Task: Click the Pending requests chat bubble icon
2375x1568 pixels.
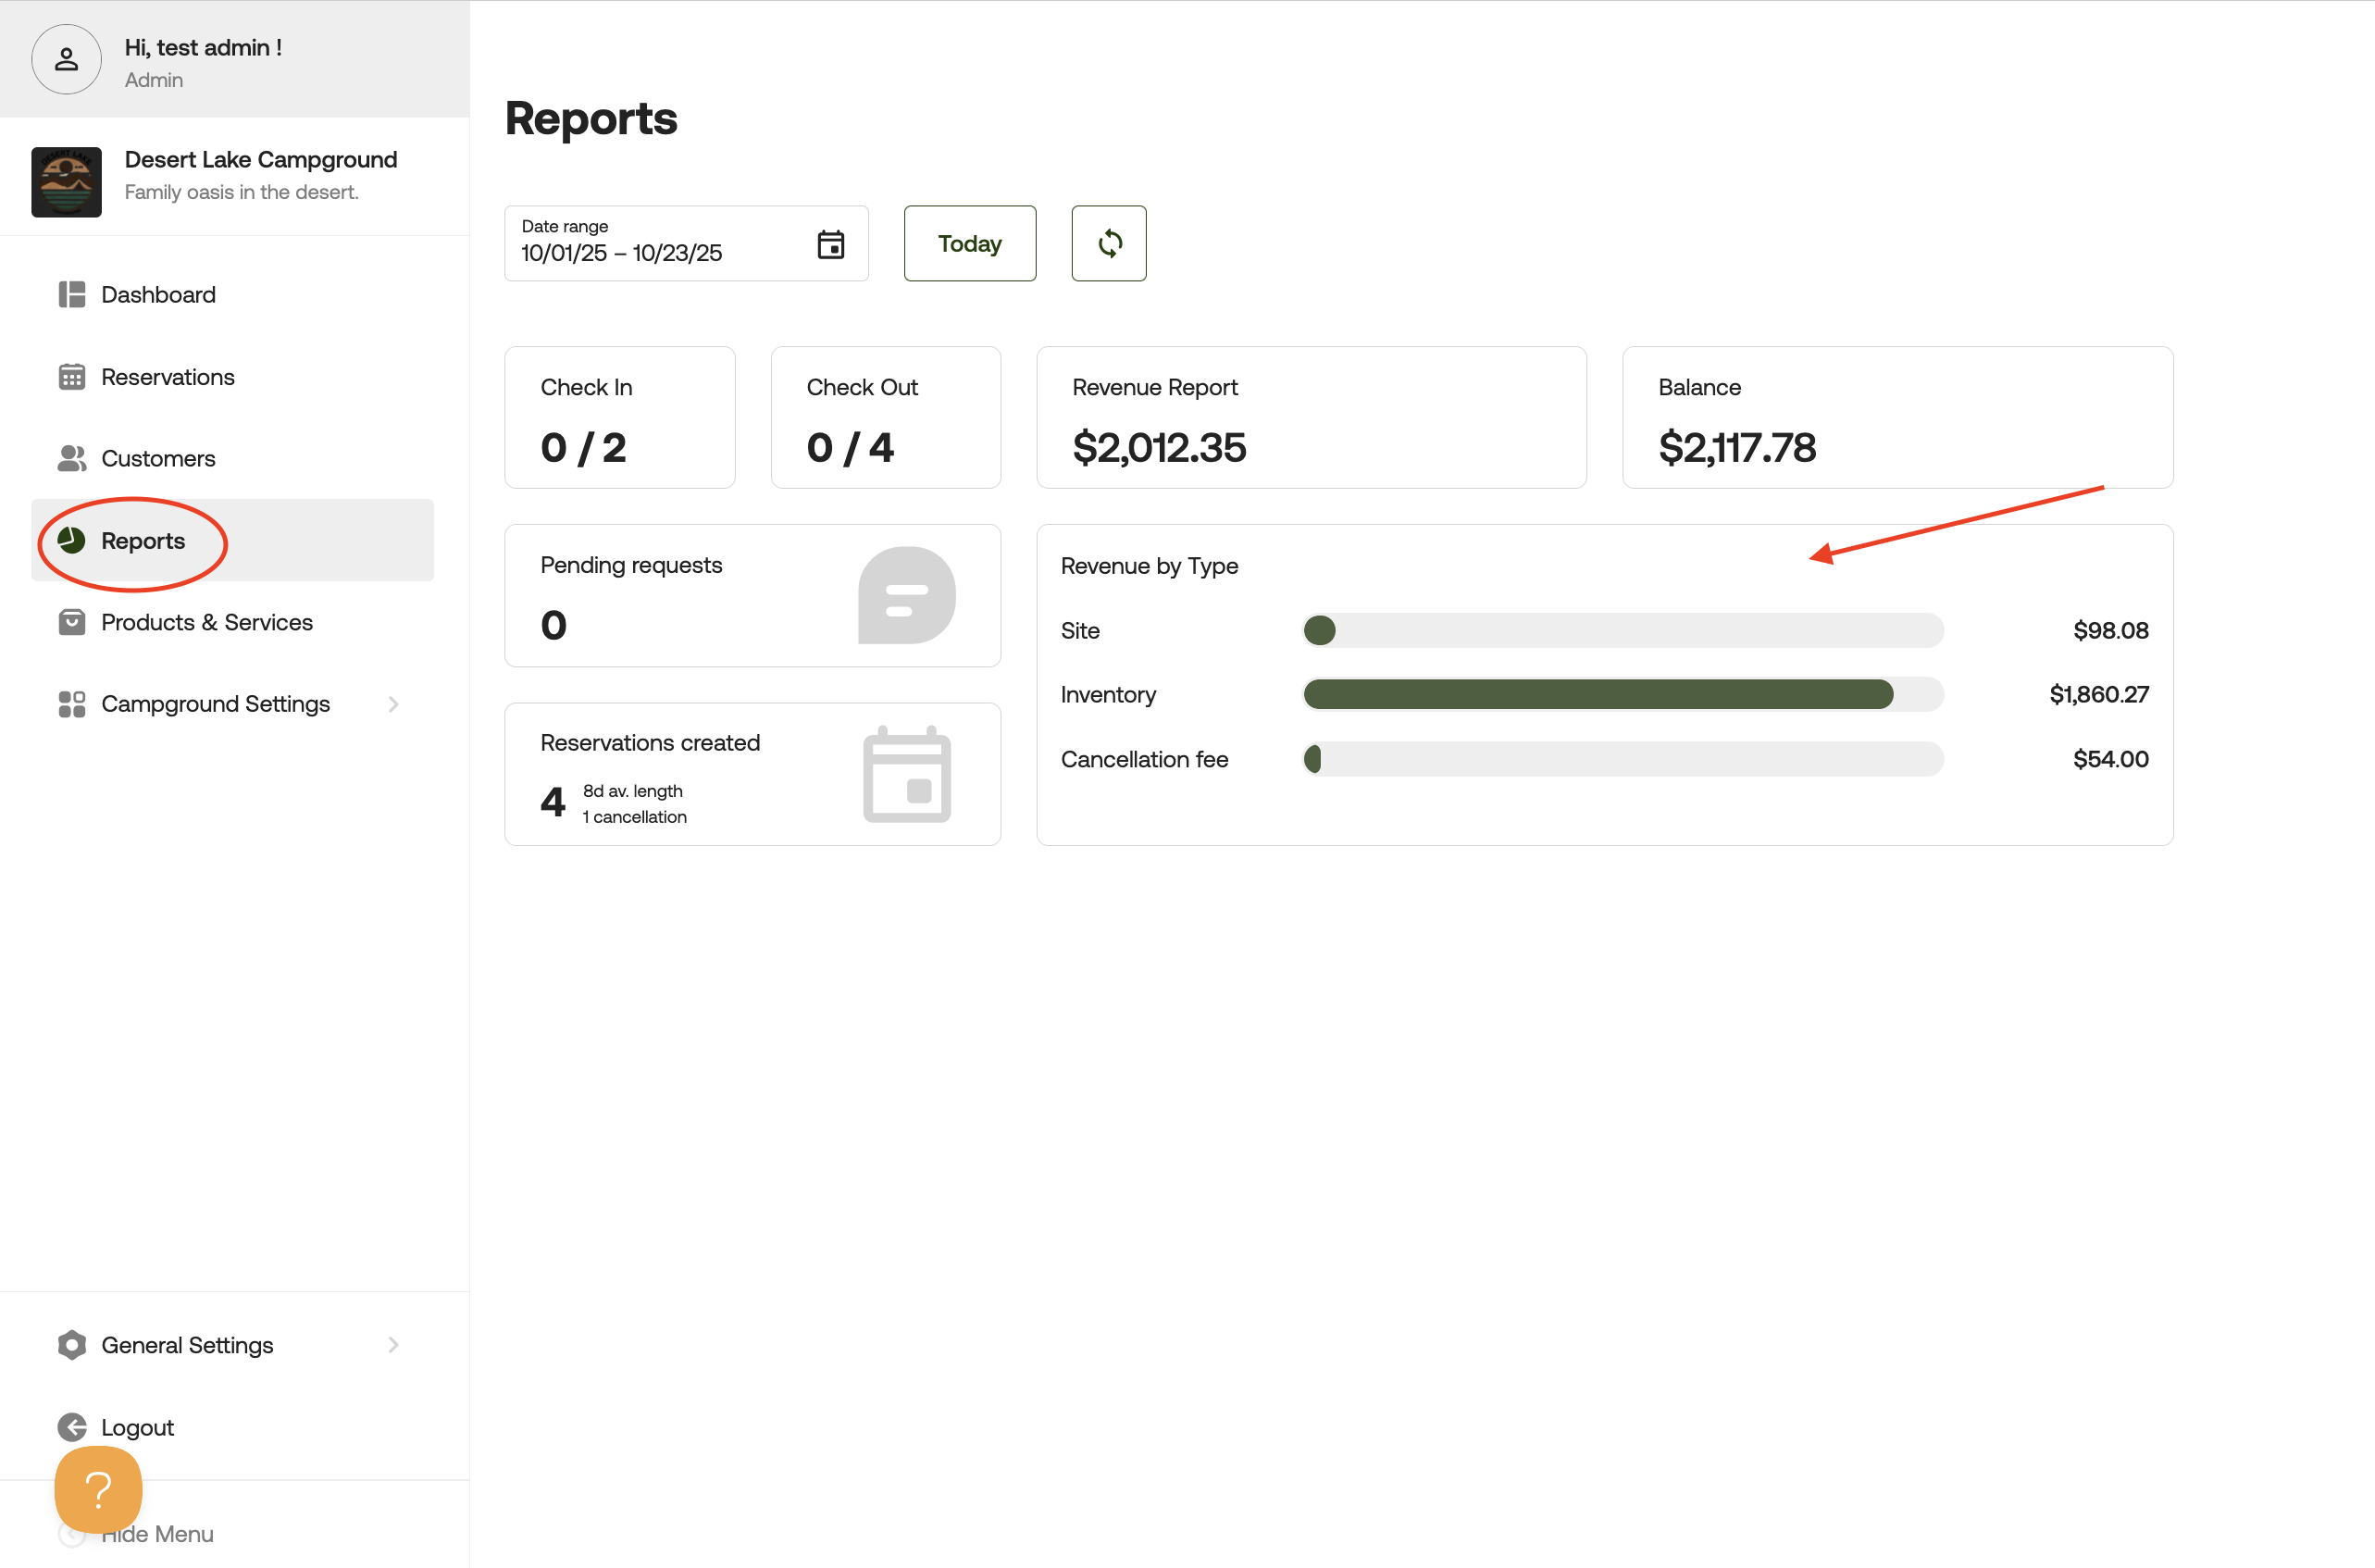Action: click(x=906, y=595)
